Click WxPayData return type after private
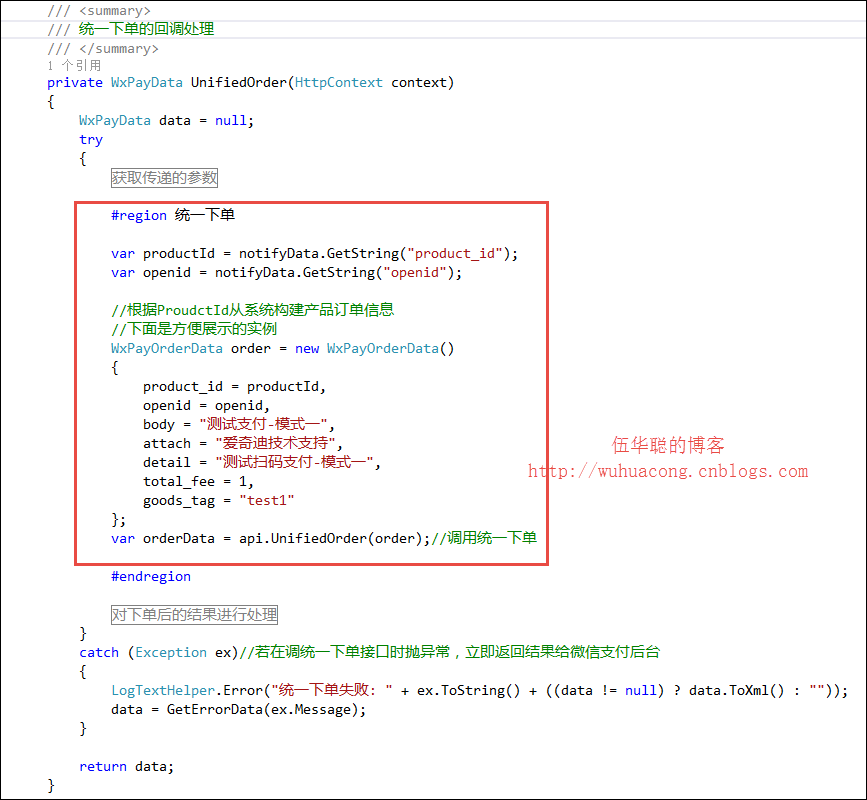This screenshot has height=800, width=867. coord(147,83)
